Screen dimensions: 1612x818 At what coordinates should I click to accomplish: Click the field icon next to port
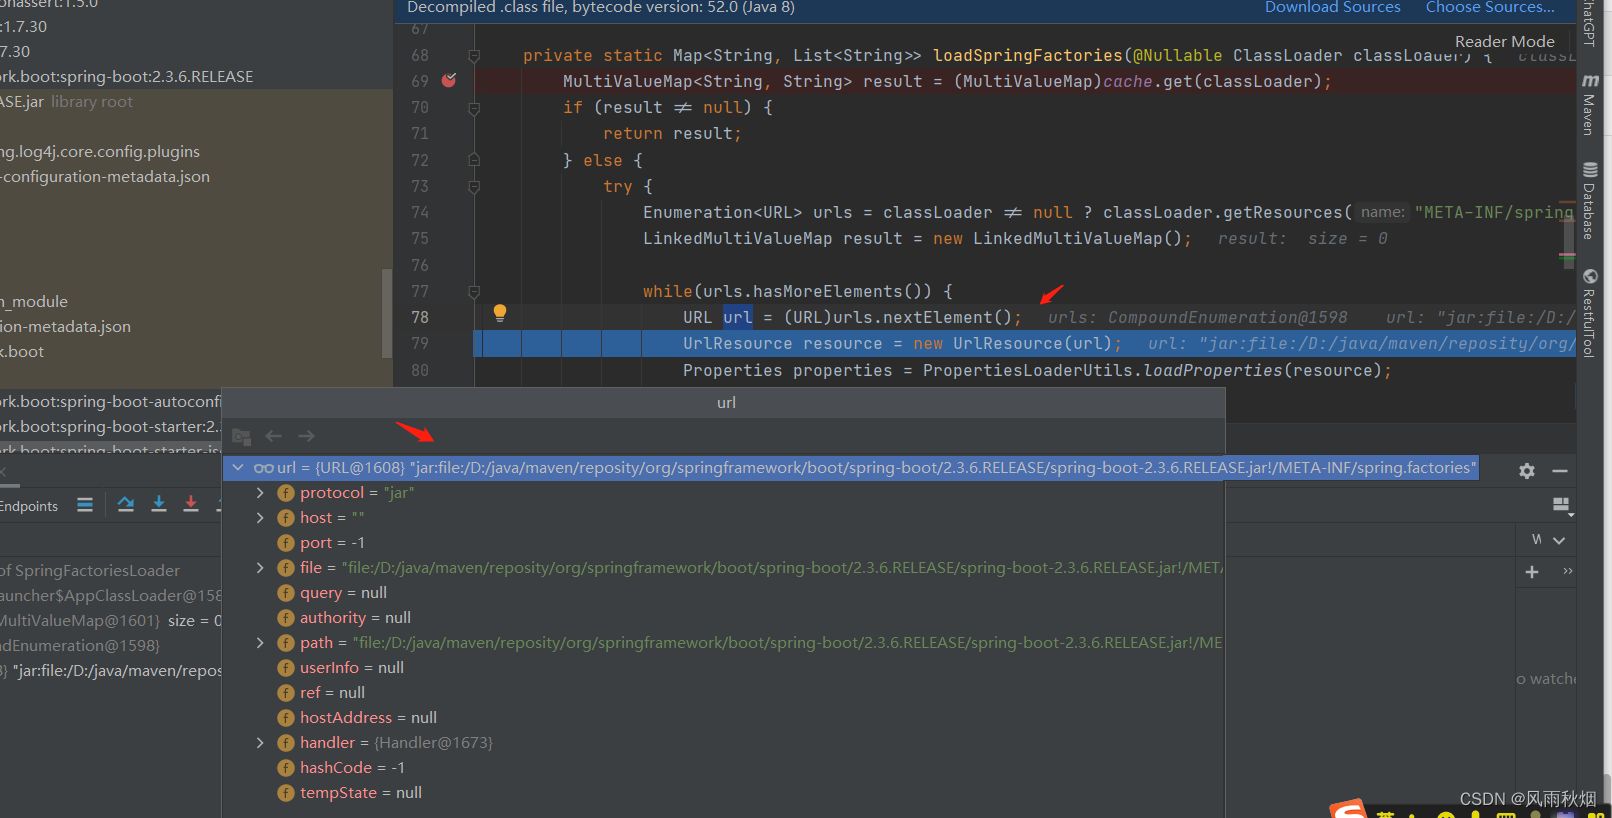pos(286,543)
